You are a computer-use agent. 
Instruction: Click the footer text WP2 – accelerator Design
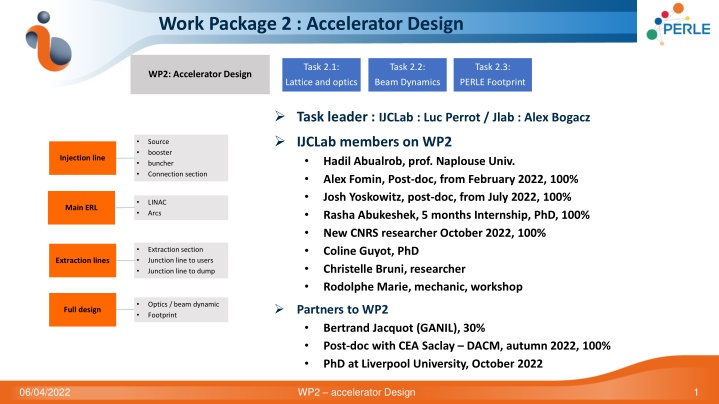click(x=359, y=390)
